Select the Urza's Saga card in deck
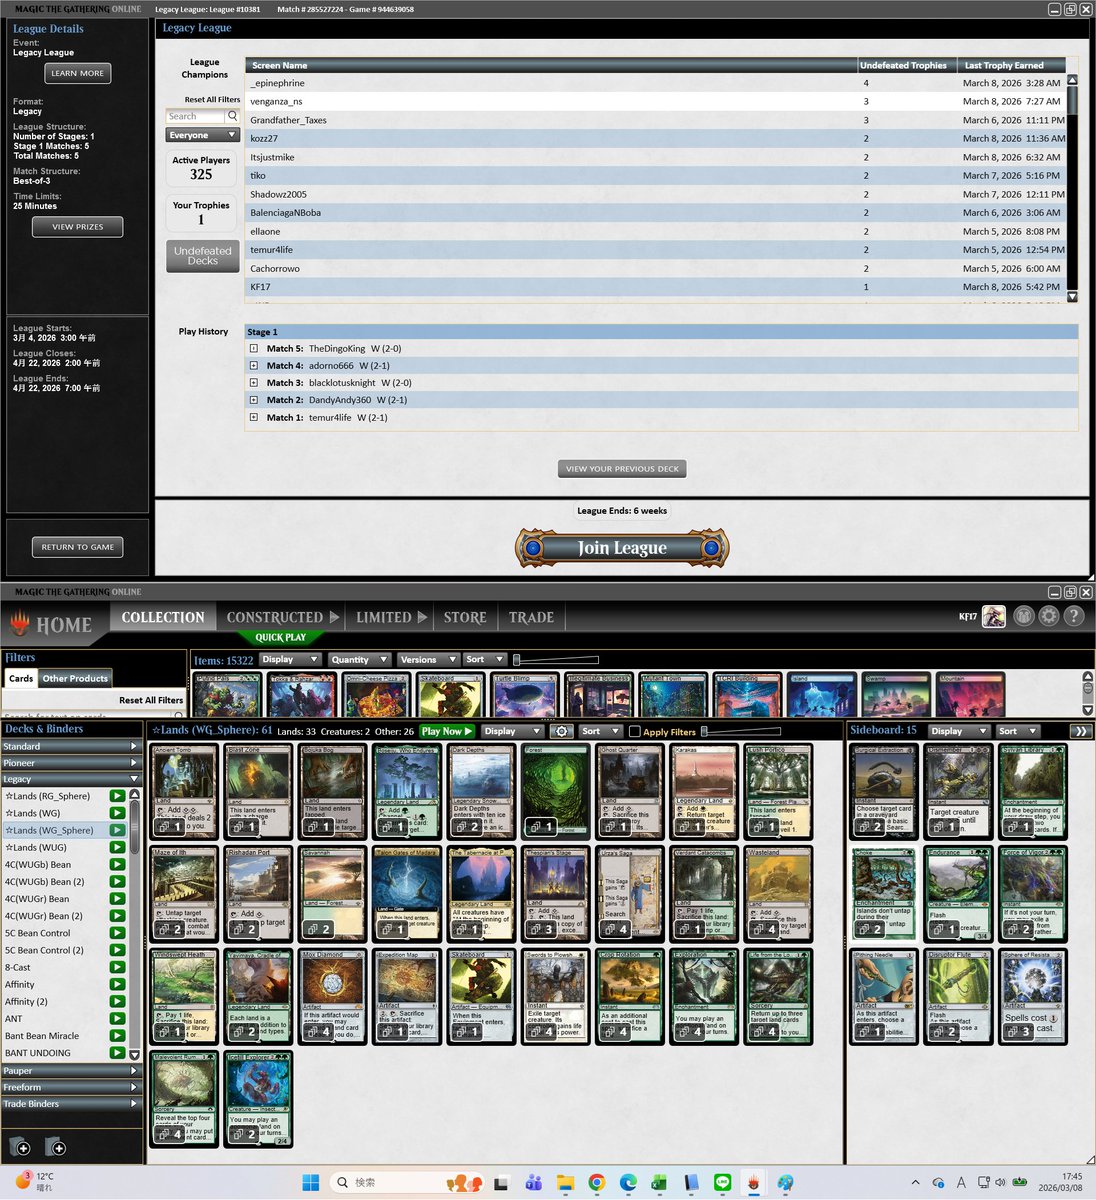 [629, 892]
